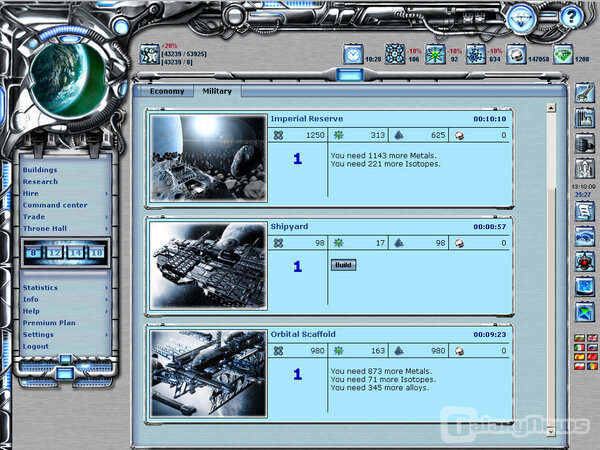Image resolution: width=600 pixels, height=450 pixels.
Task: Click the planet globe in the corner
Action: point(67,80)
